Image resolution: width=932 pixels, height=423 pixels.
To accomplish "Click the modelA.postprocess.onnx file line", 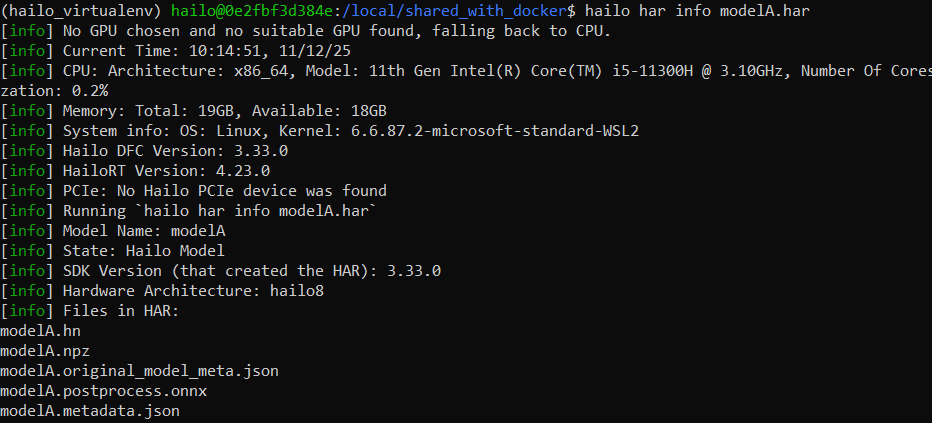I will click(103, 390).
